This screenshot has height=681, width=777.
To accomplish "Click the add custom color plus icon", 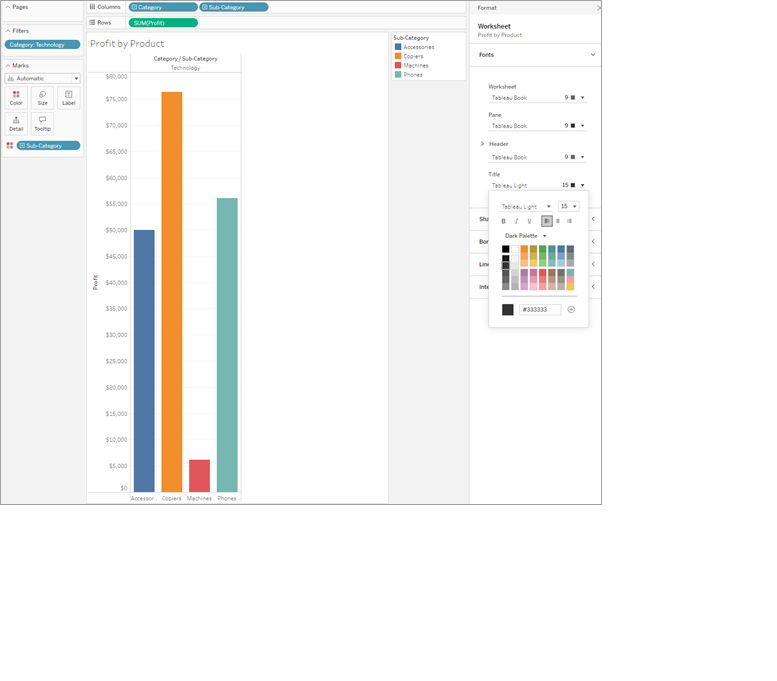I will (571, 310).
